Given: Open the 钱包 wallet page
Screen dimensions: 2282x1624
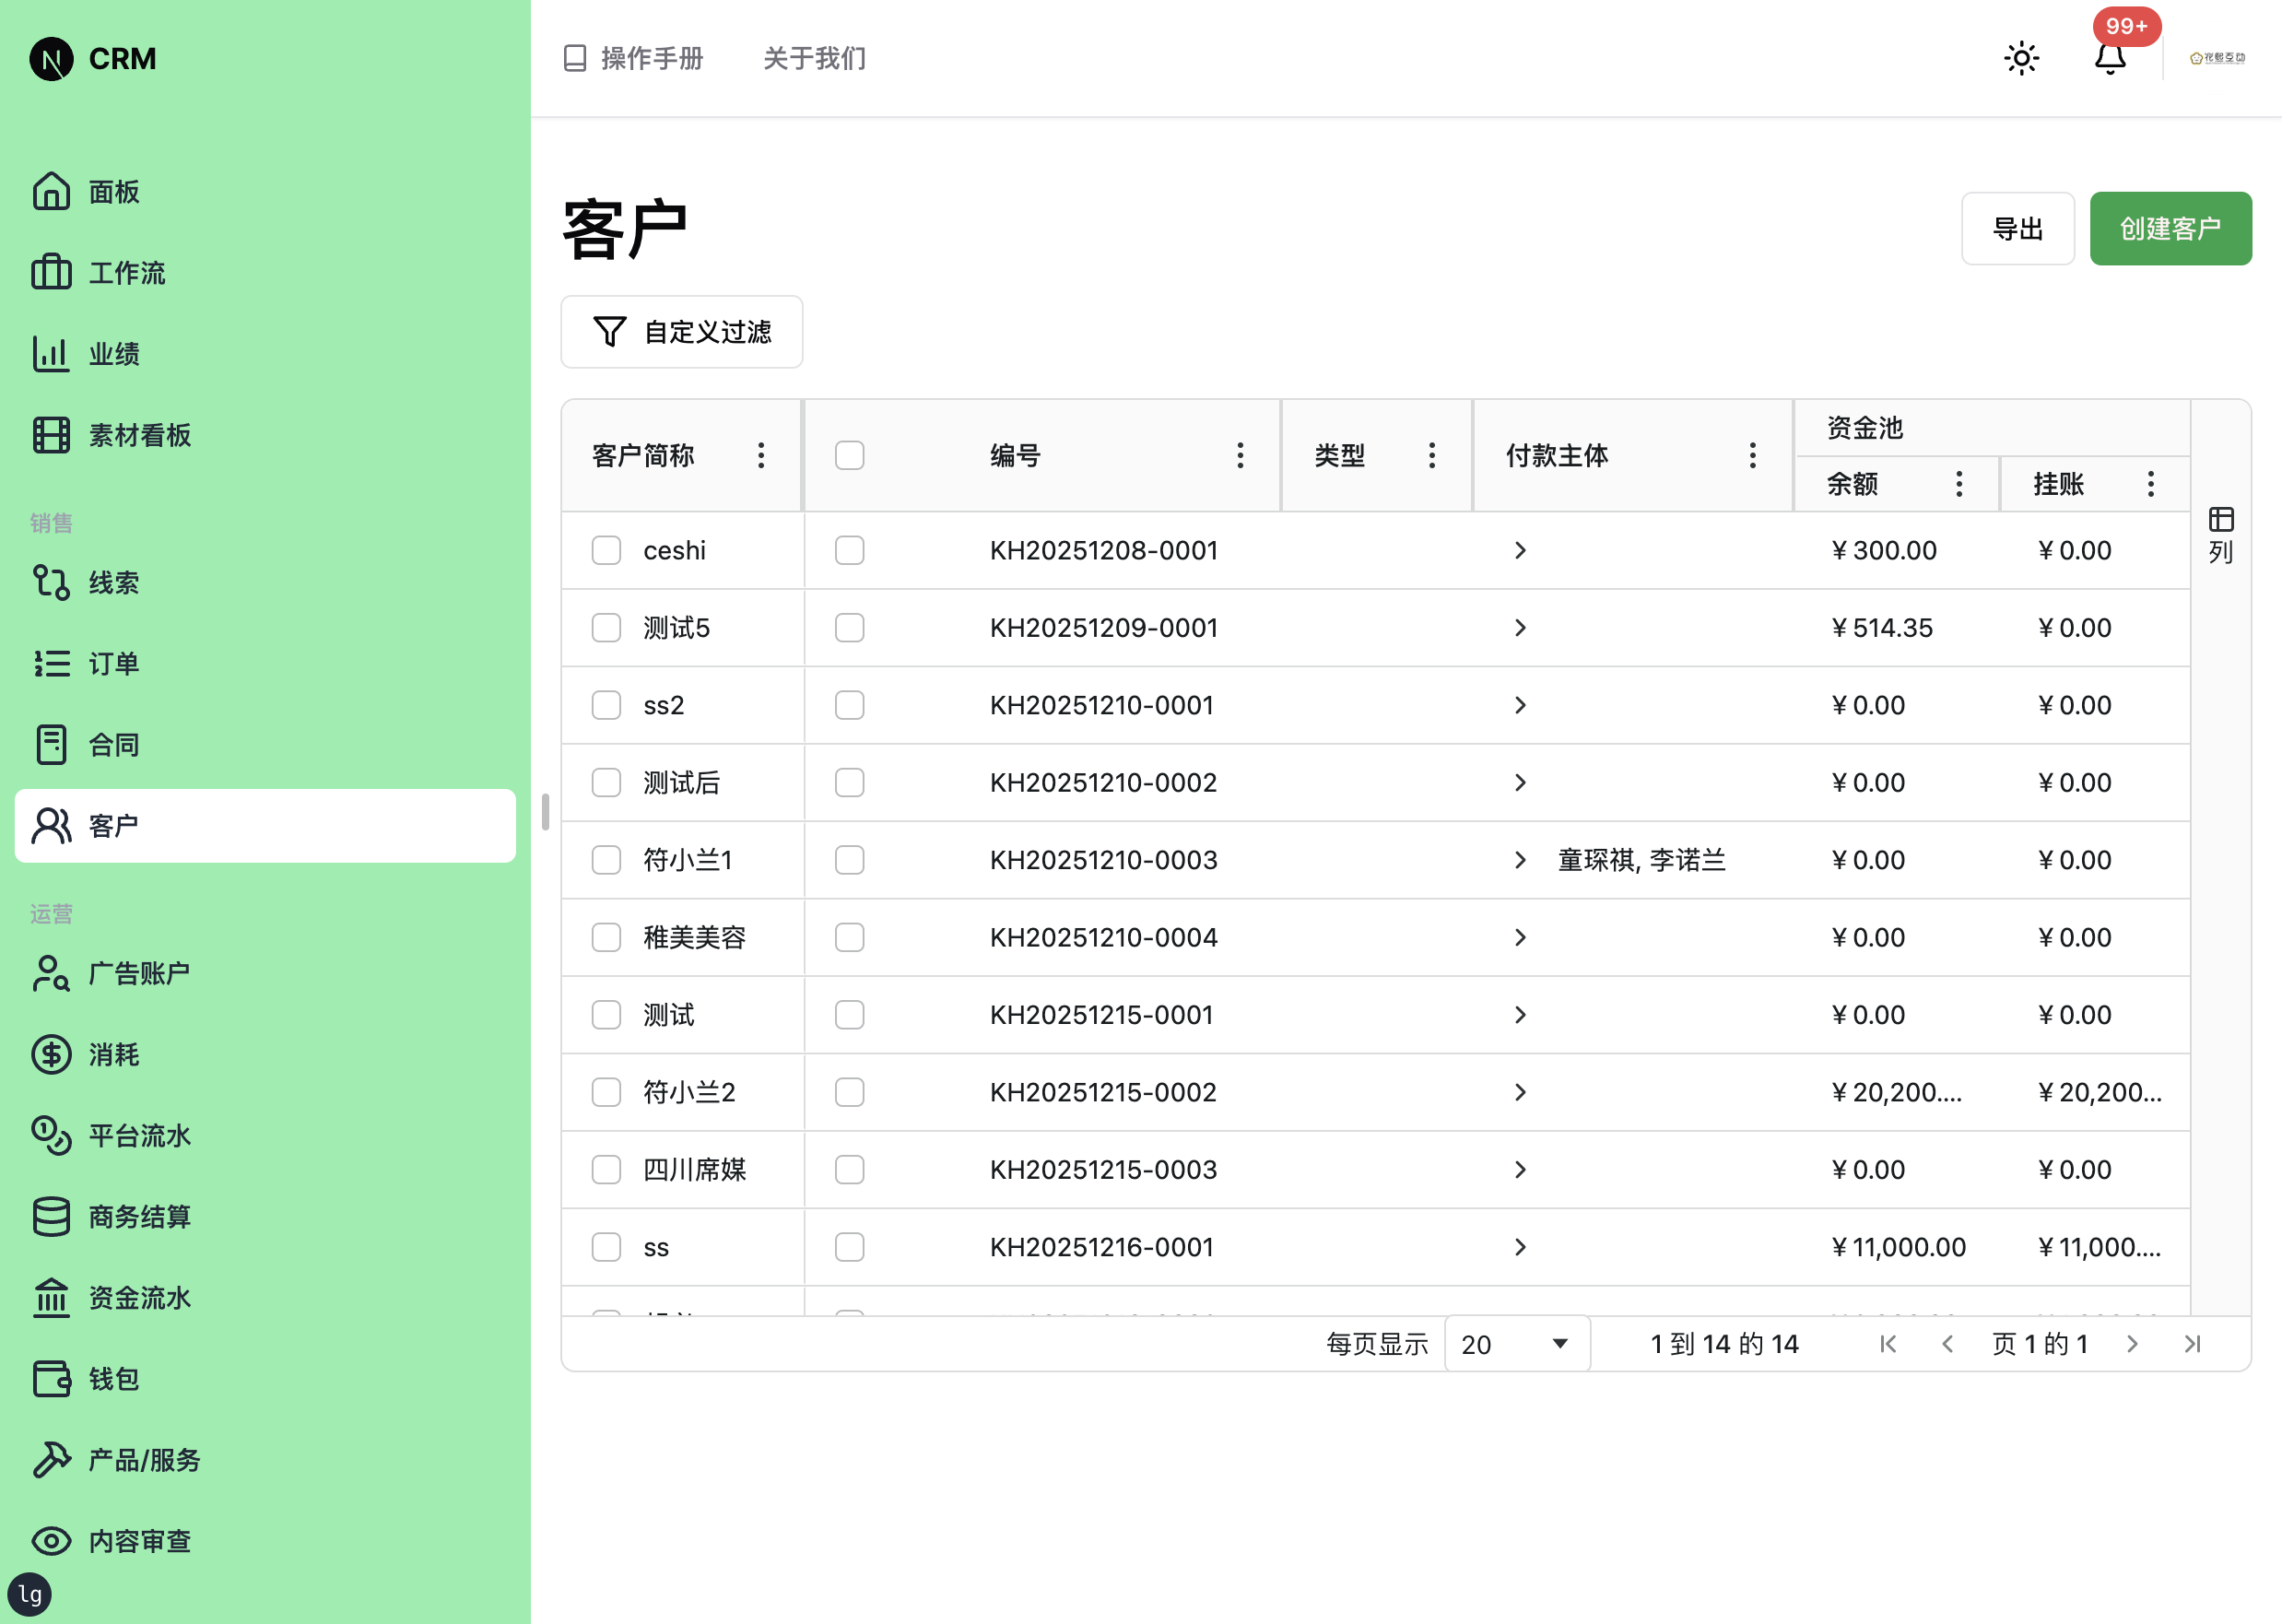Looking at the screenshot, I should click(113, 1379).
